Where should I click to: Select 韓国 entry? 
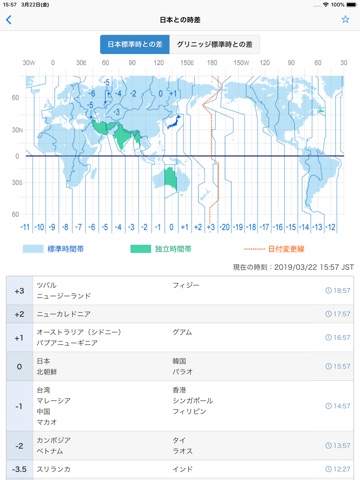179,361
